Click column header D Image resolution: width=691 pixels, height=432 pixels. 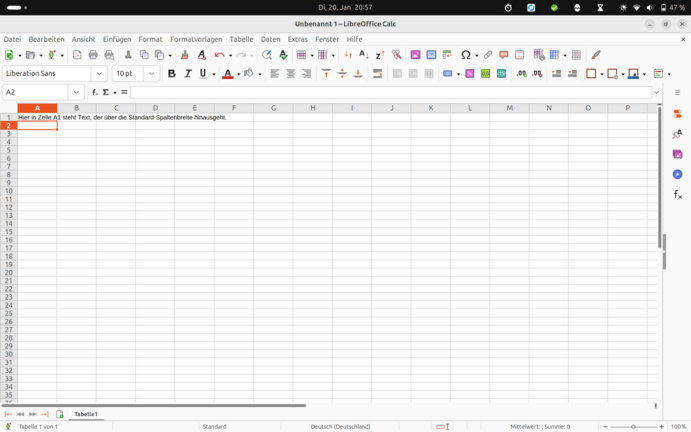[x=155, y=108]
